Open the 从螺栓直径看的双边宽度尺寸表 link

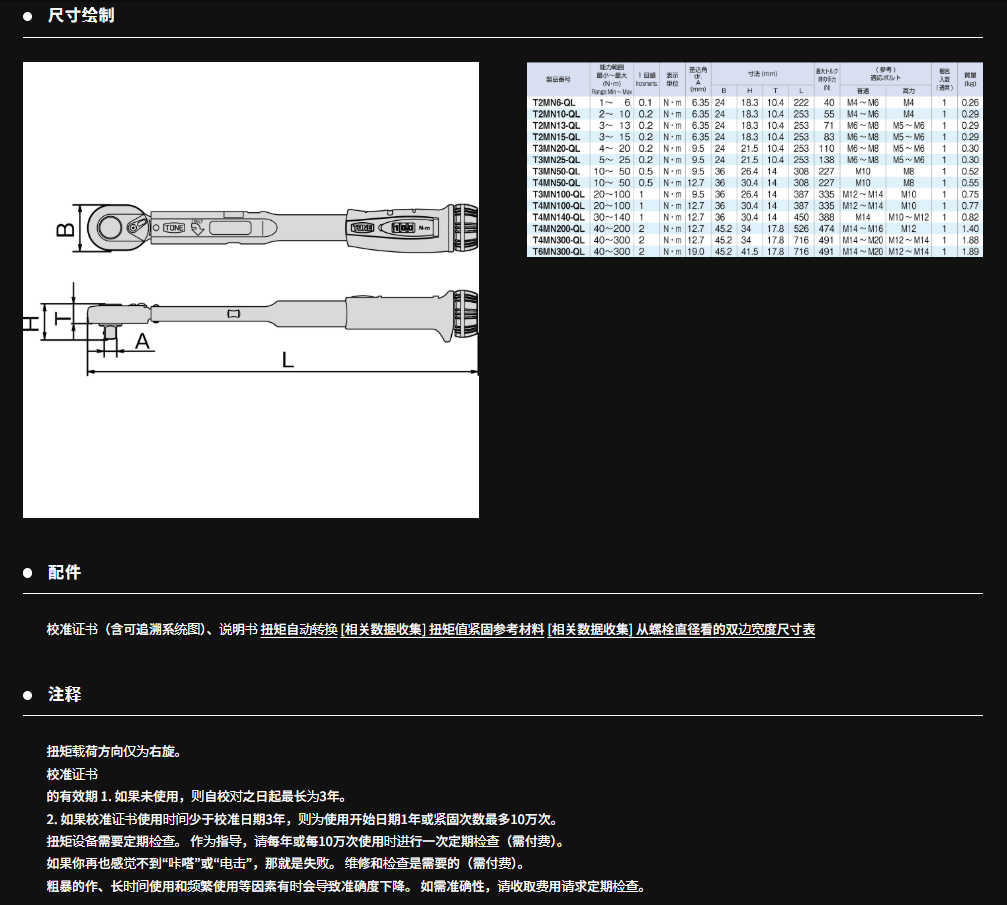pyautogui.click(x=725, y=630)
